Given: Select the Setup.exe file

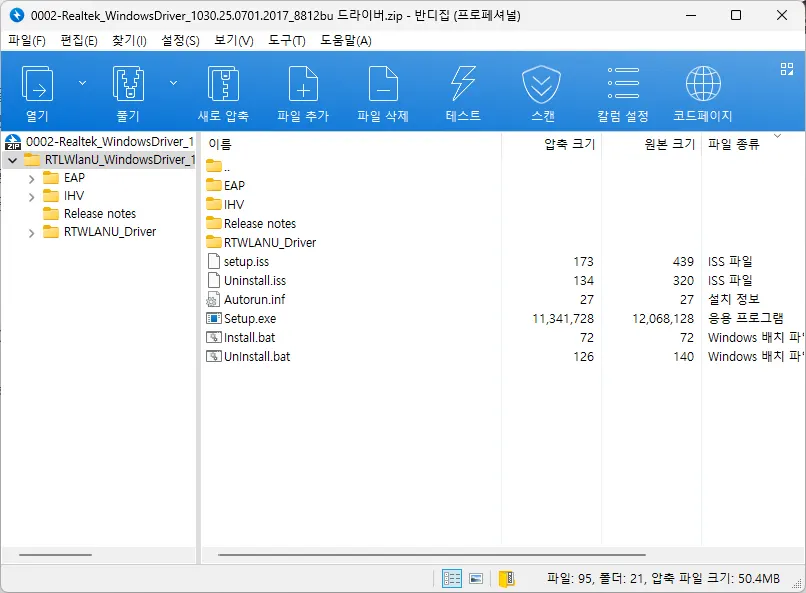Looking at the screenshot, I should click(x=241, y=319).
